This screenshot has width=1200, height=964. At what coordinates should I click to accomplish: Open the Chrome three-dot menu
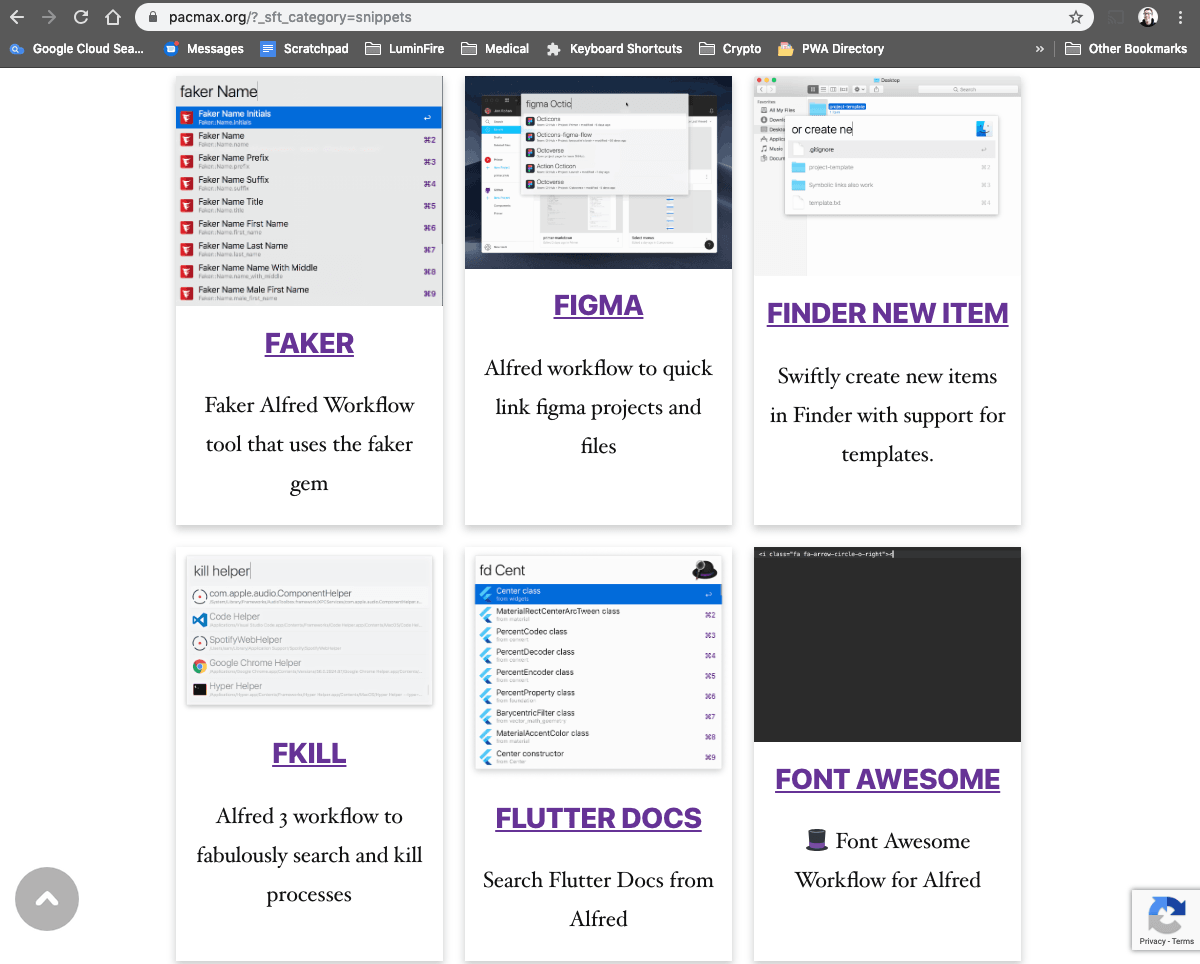pyautogui.click(x=1181, y=17)
